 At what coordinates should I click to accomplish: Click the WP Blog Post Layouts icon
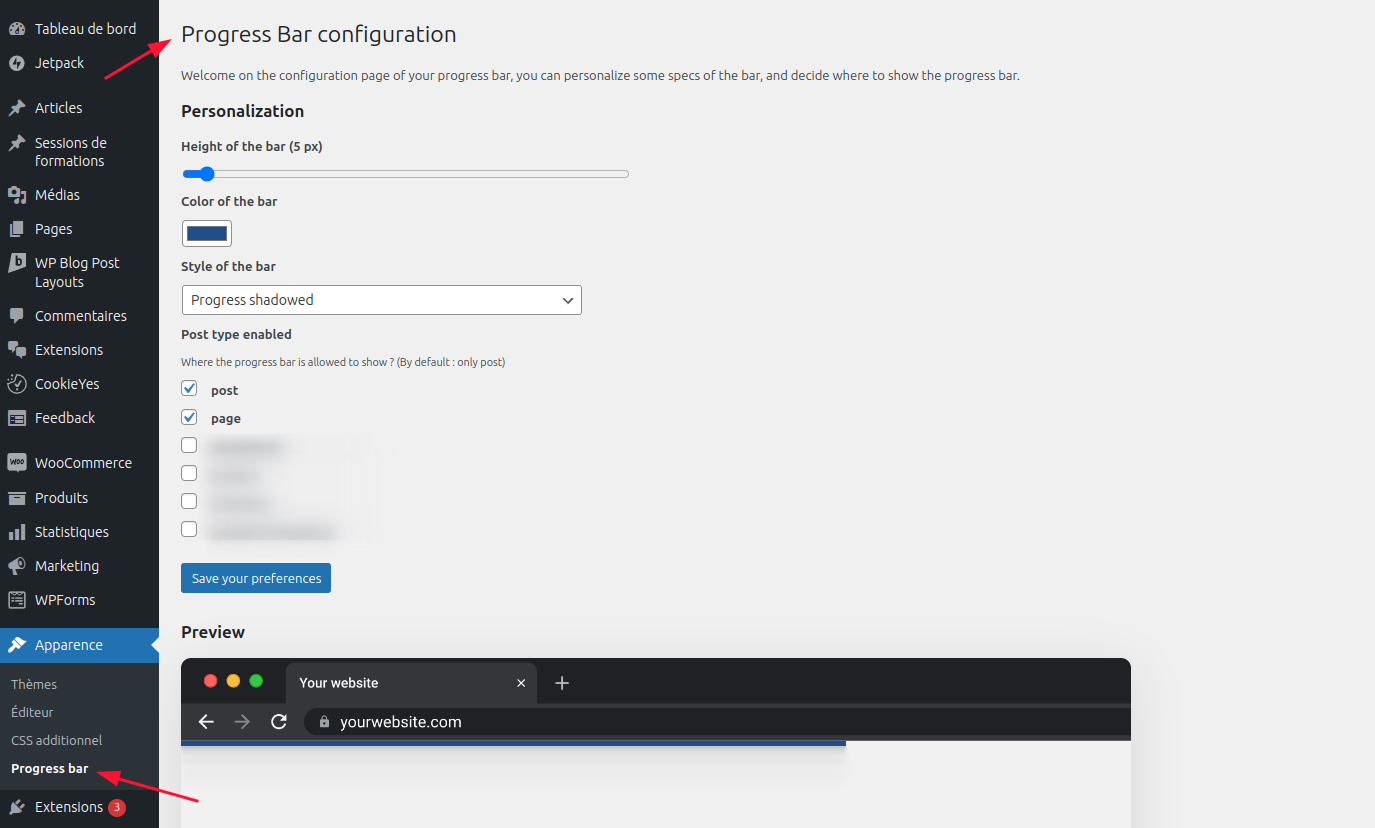16,263
